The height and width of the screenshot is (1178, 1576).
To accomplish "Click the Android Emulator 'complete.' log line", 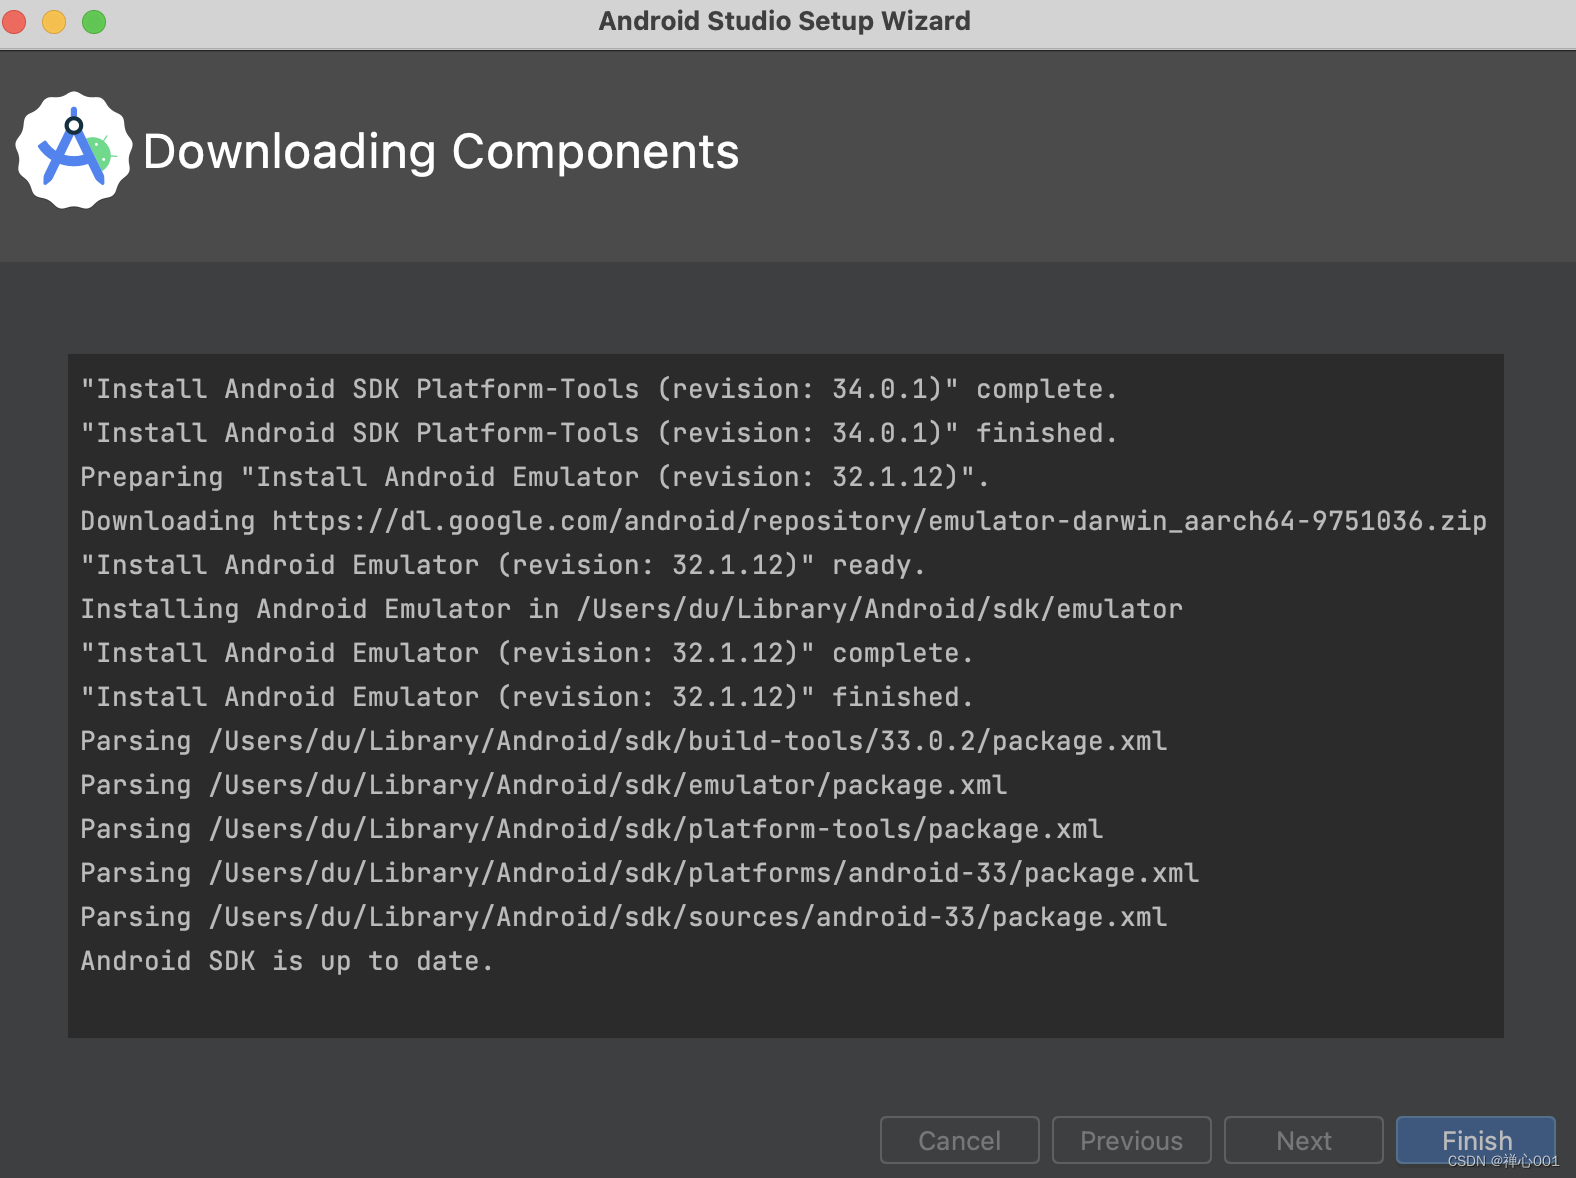I will [x=526, y=653].
